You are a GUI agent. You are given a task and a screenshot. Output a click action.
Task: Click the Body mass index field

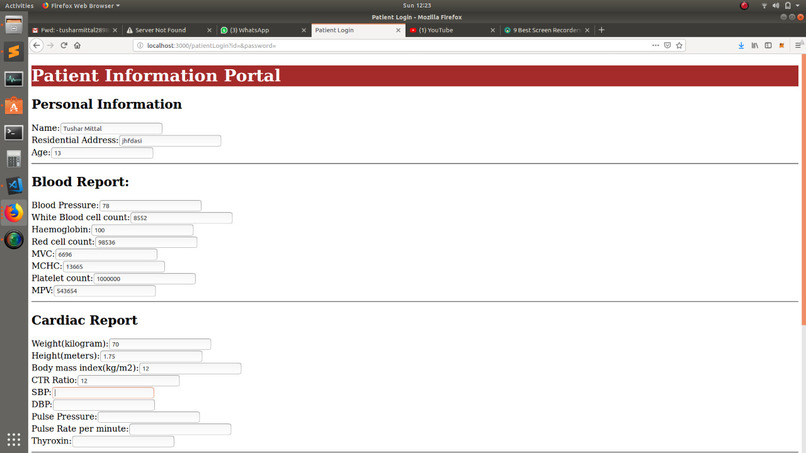(190, 368)
